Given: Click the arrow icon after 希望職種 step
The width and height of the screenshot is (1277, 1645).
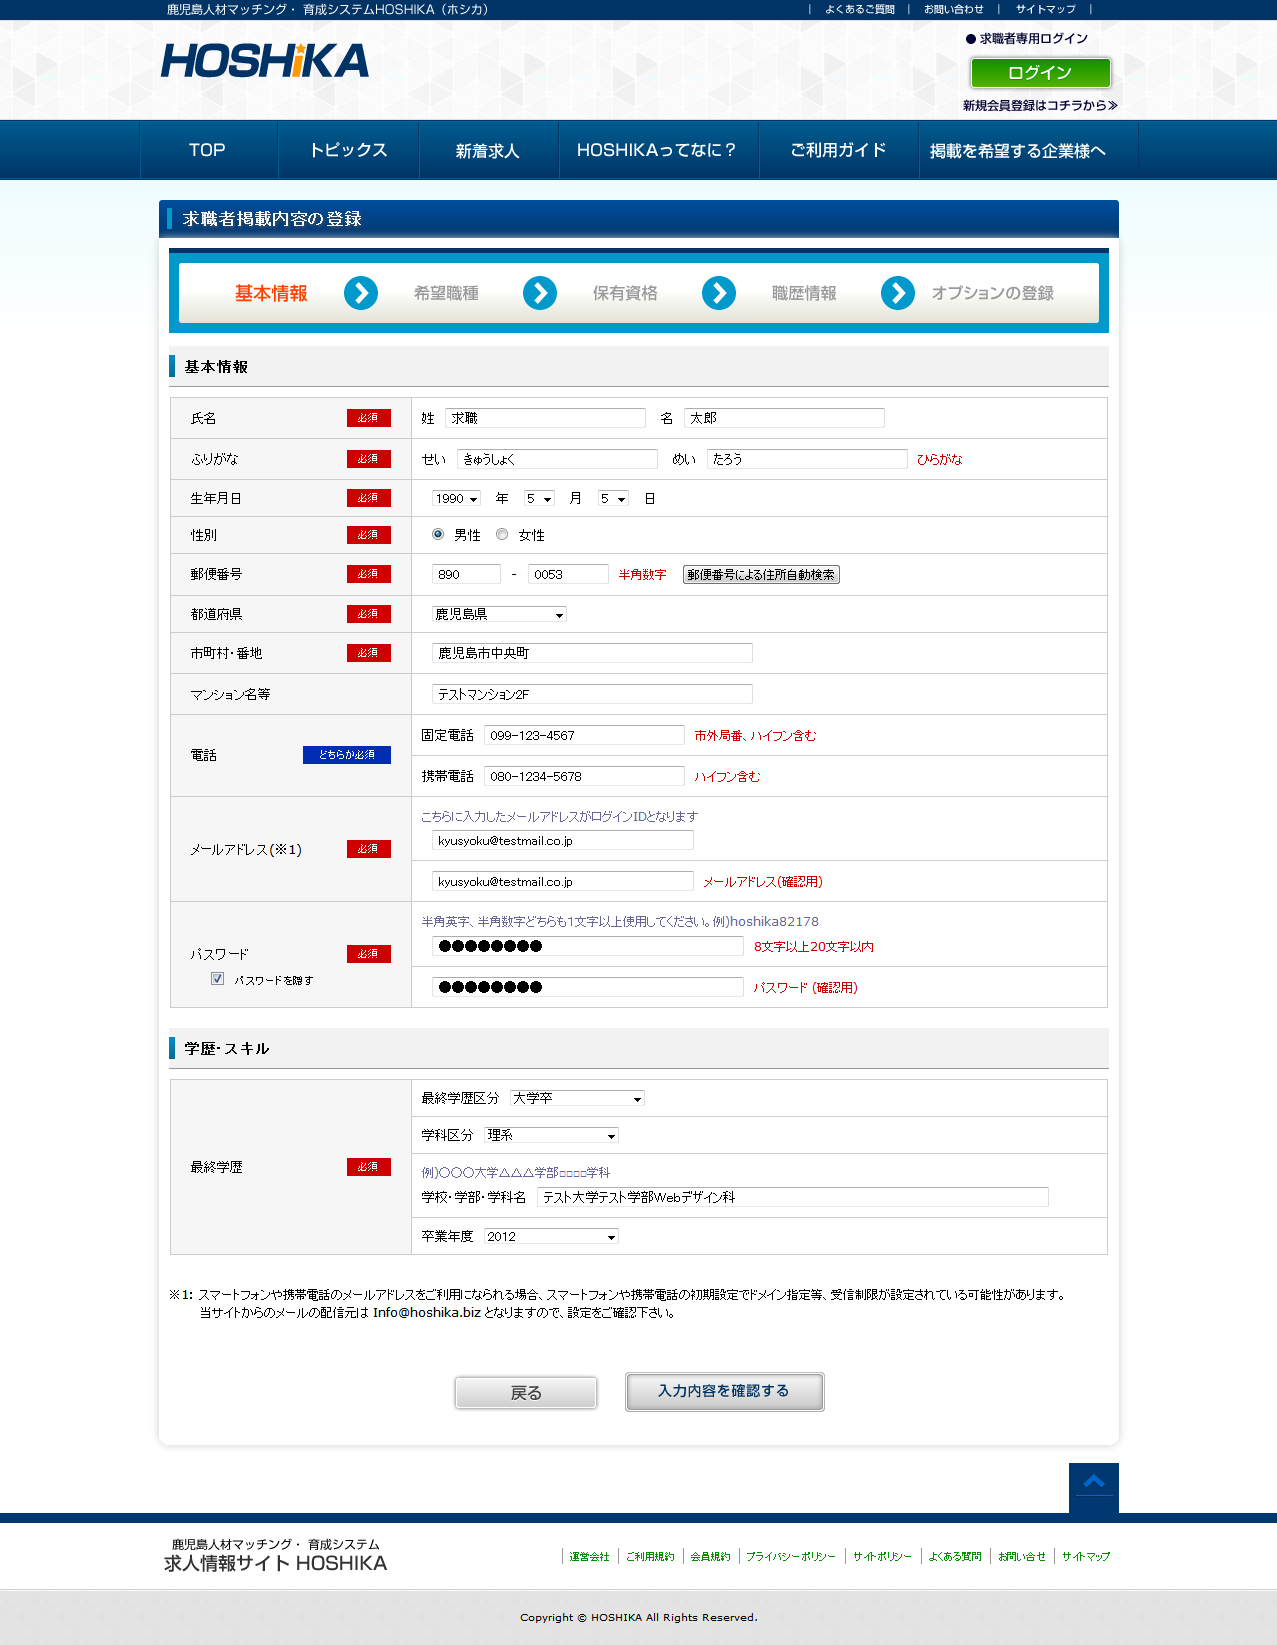Looking at the screenshot, I should point(540,293).
